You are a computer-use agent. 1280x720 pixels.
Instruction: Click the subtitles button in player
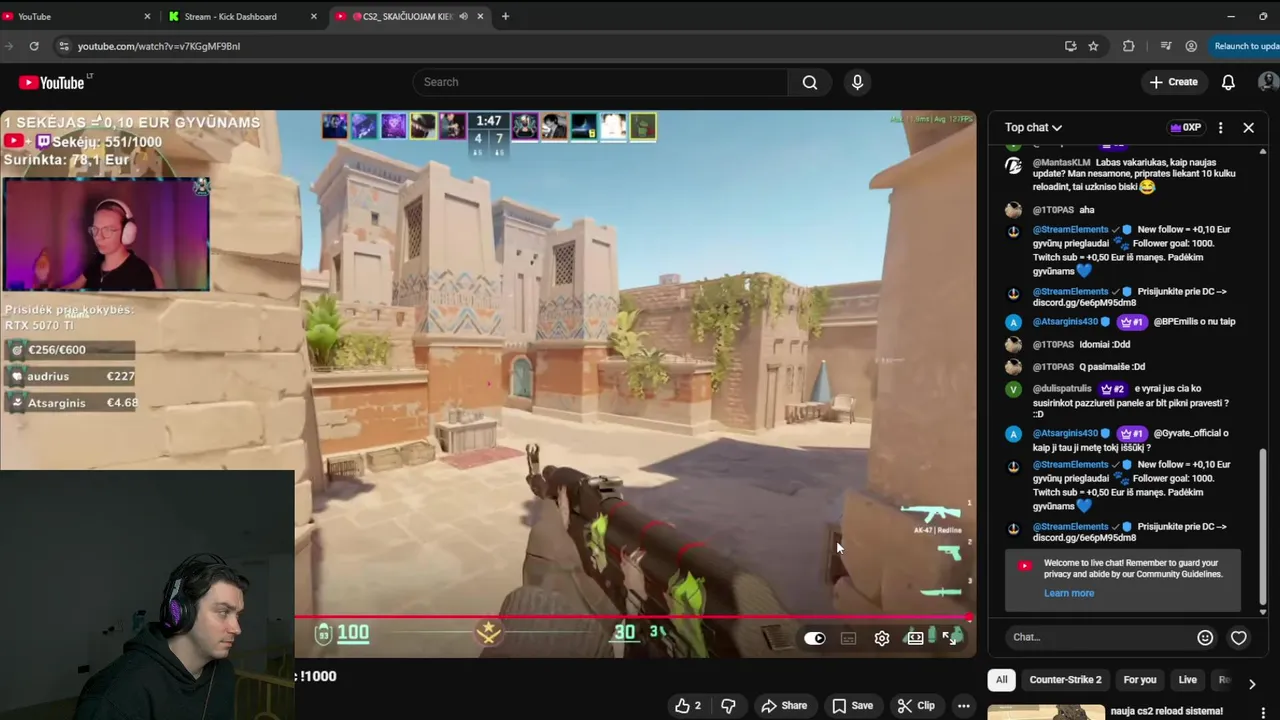[x=848, y=638]
